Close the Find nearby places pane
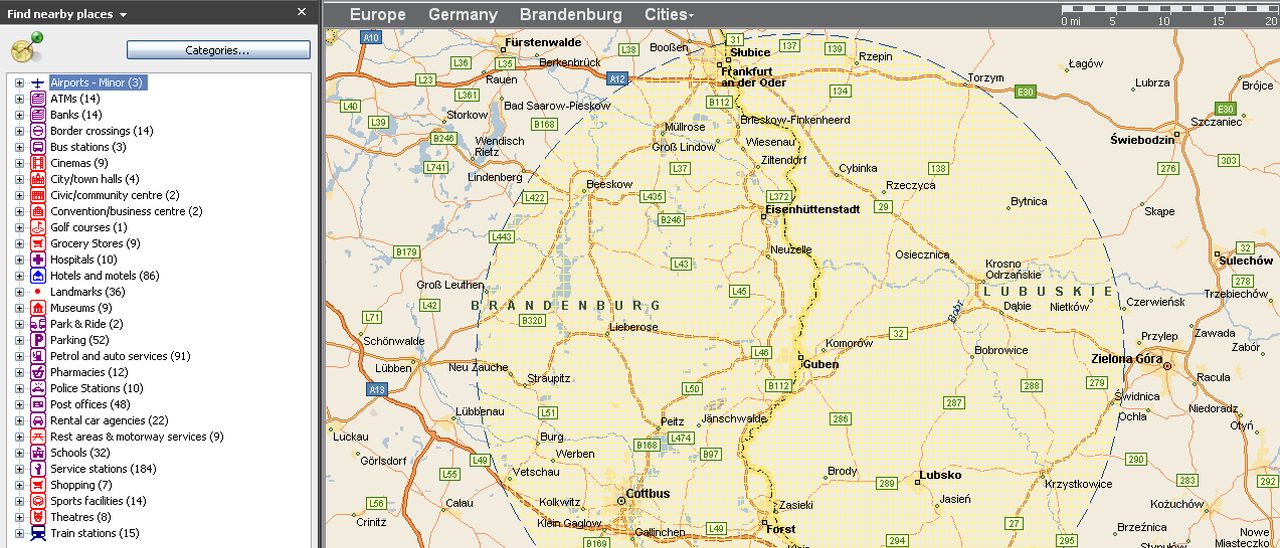The image size is (1280, 548). (x=302, y=12)
